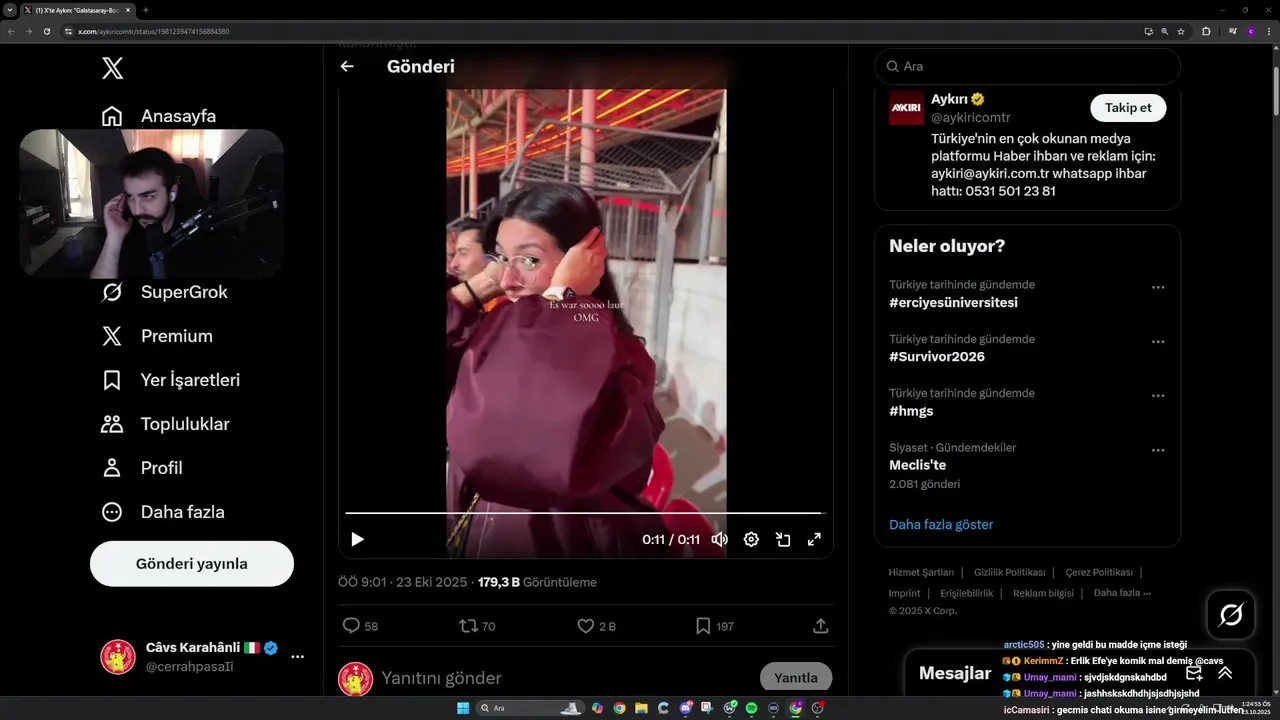Open options for Meclis'te trend
This screenshot has width=1280, height=720.
click(1158, 450)
